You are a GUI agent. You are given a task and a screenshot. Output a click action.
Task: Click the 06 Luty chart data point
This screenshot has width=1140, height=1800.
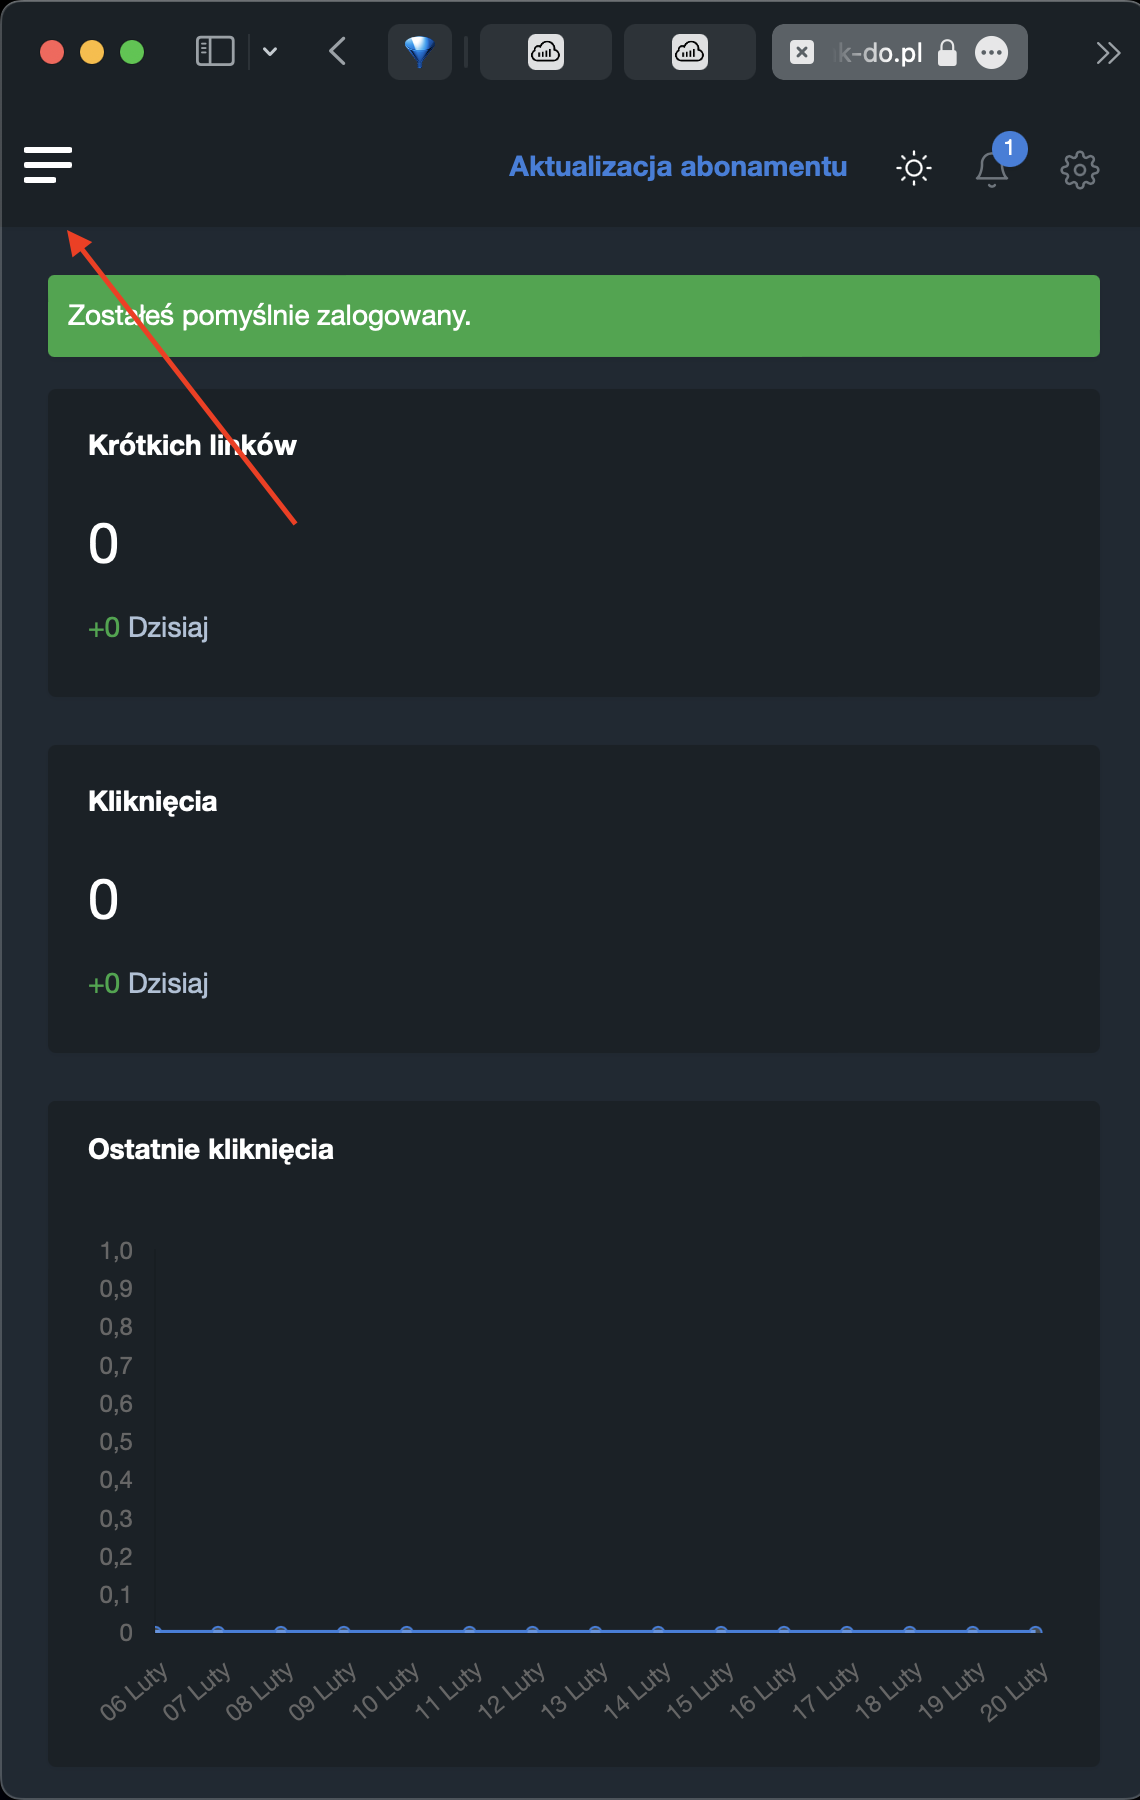[157, 1631]
